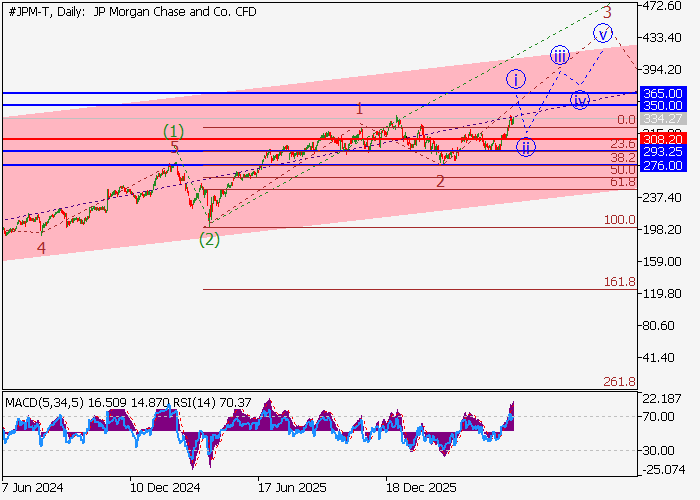Click the 237.40 price axis label
The height and width of the screenshot is (500, 700).
662,197
